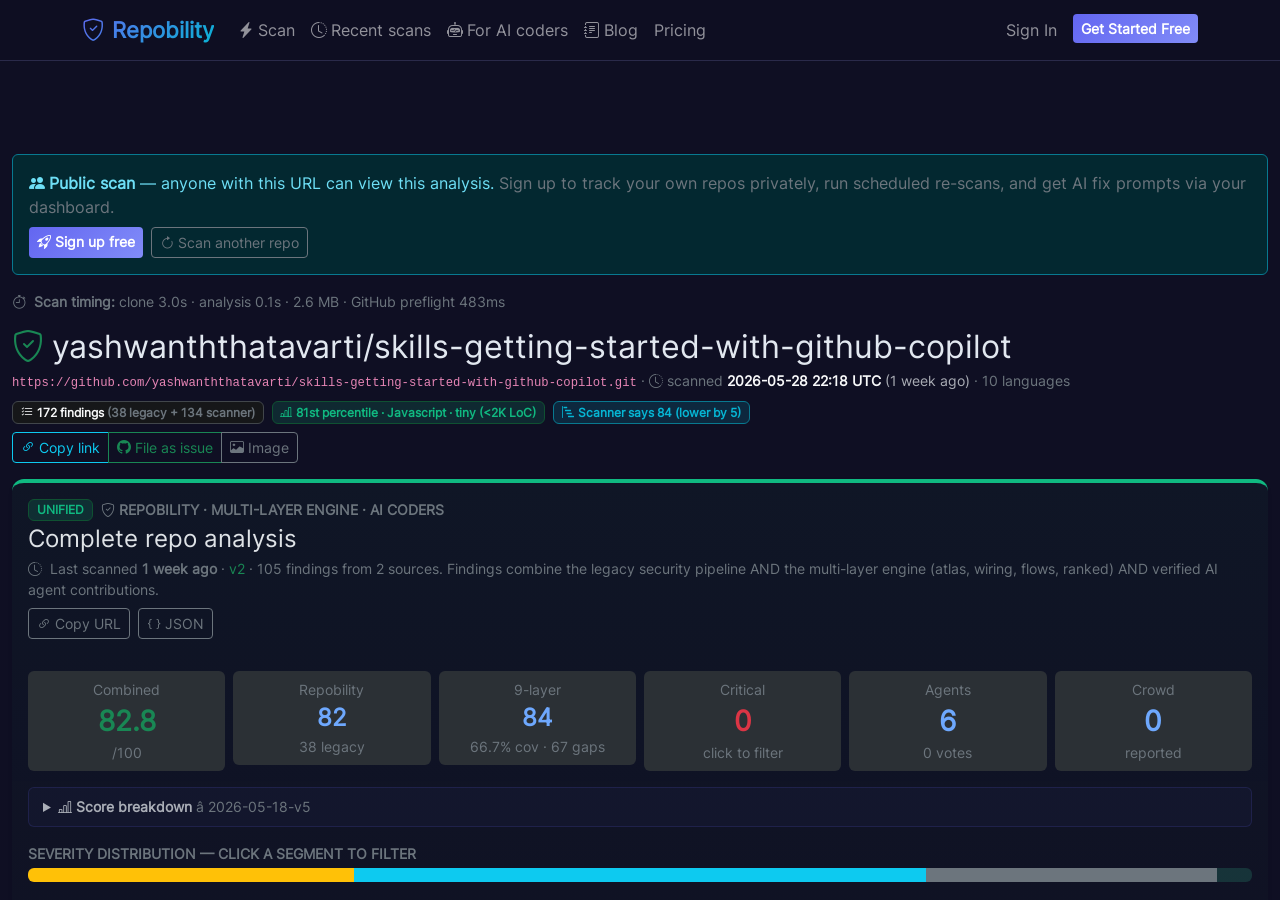Click Sign up free button
The height and width of the screenshot is (900, 1280).
click(86, 242)
